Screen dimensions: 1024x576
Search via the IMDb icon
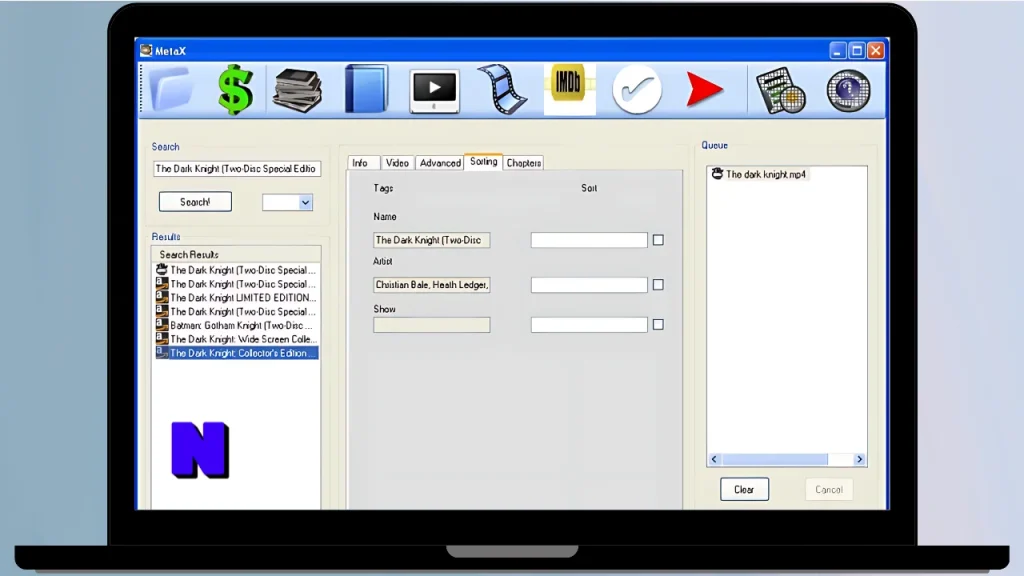click(x=569, y=89)
